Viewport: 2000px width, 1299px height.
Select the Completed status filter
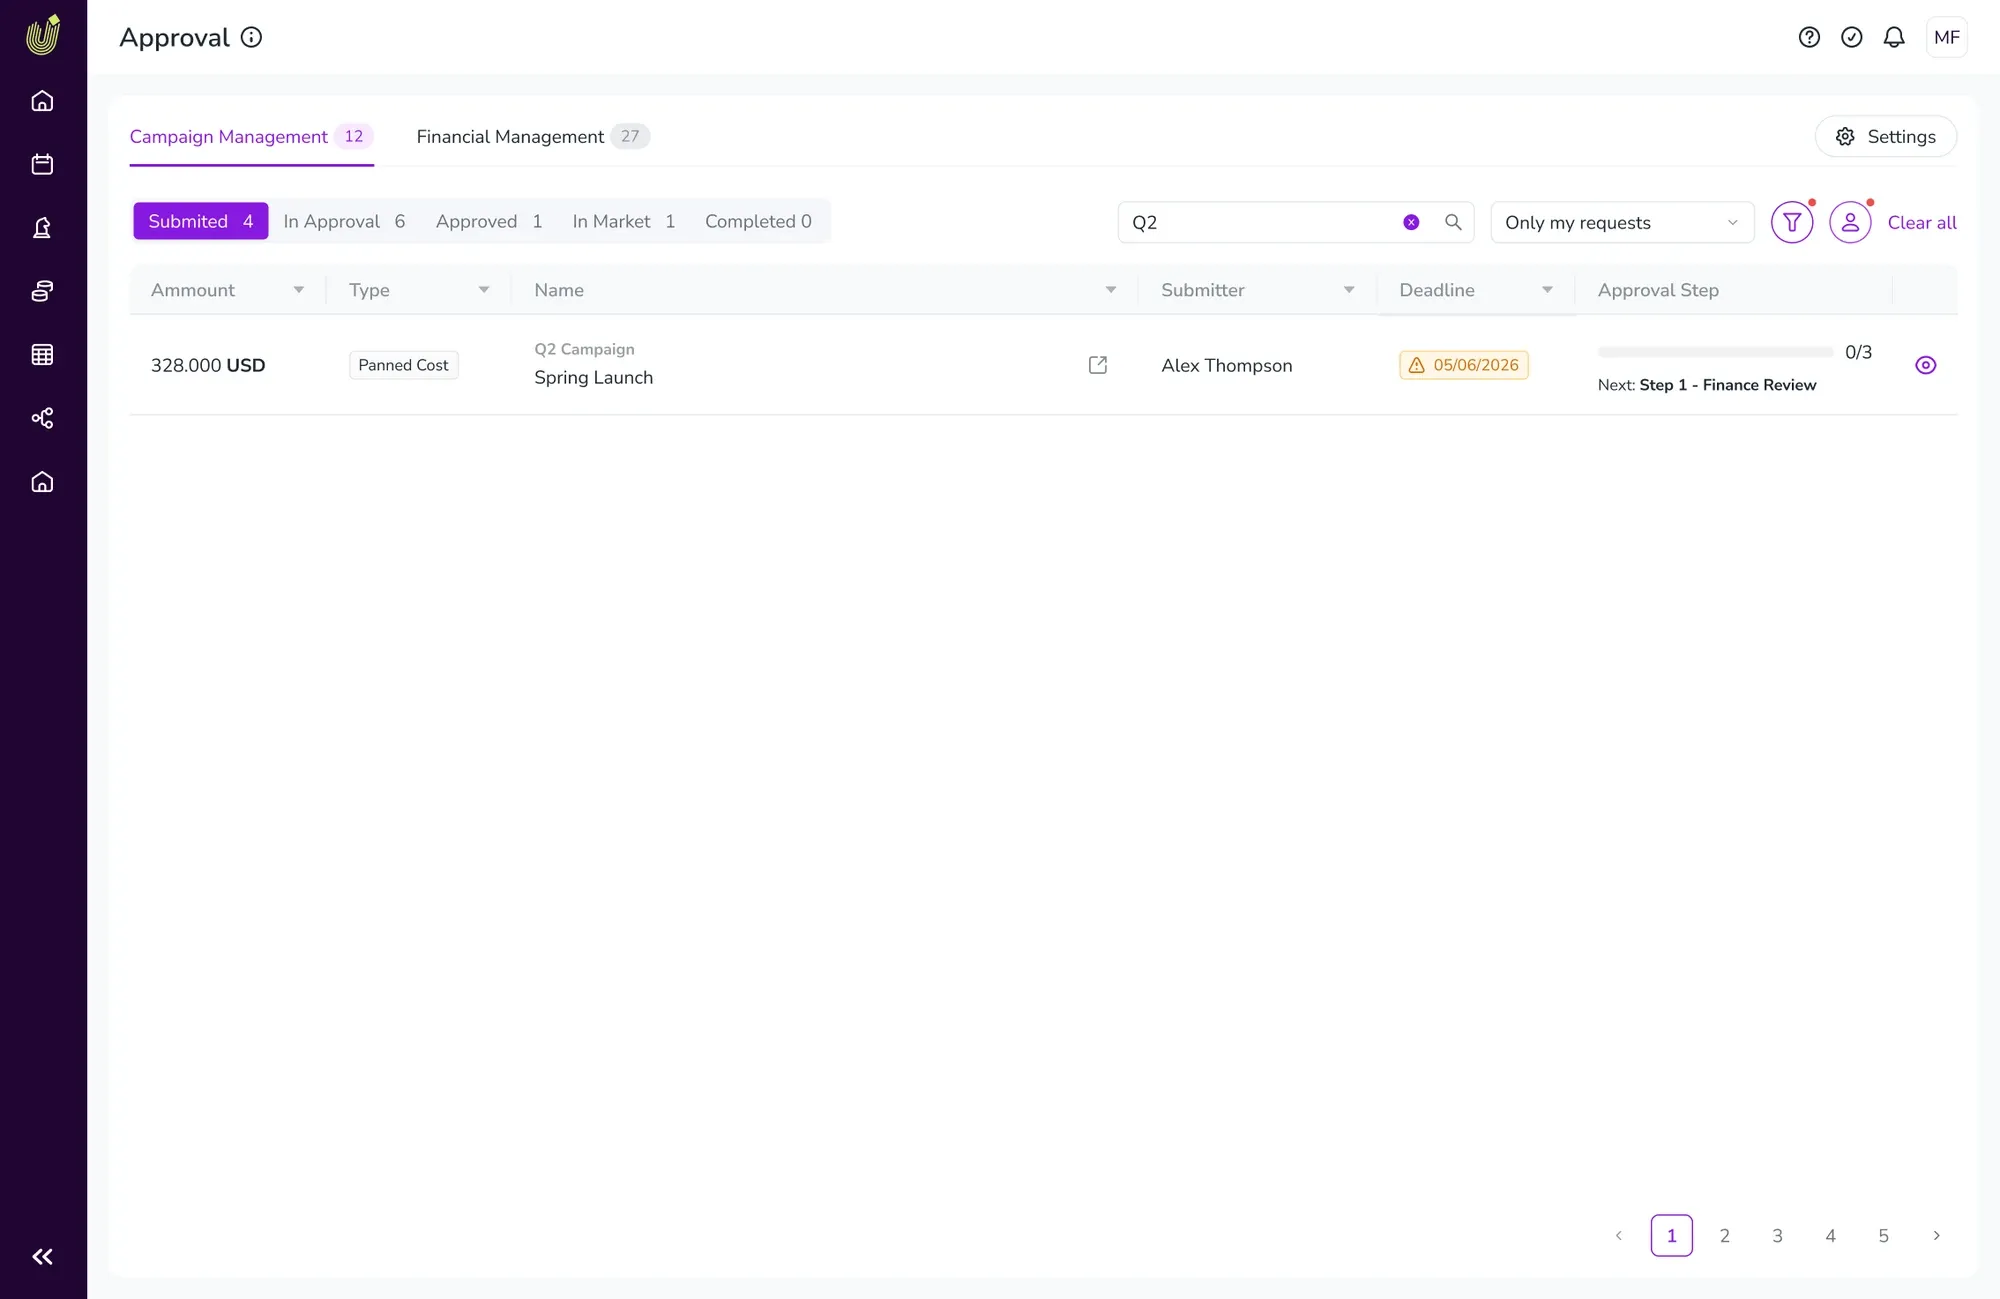(x=758, y=221)
